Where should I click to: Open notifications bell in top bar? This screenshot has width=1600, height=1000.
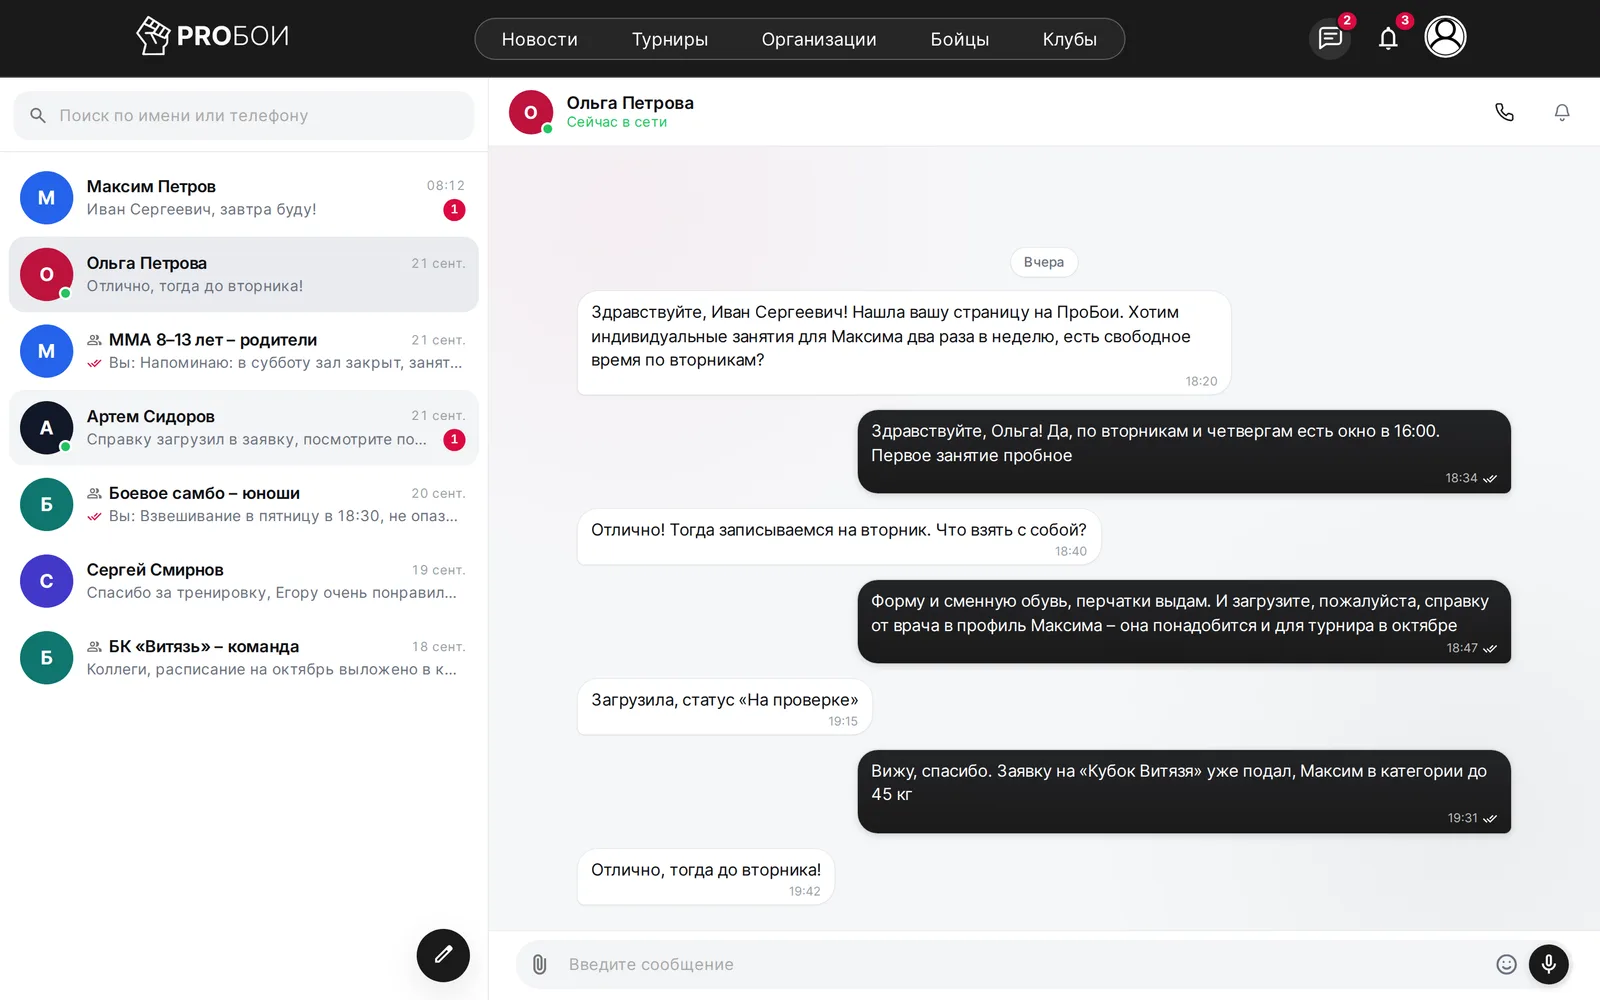pyautogui.click(x=1388, y=38)
